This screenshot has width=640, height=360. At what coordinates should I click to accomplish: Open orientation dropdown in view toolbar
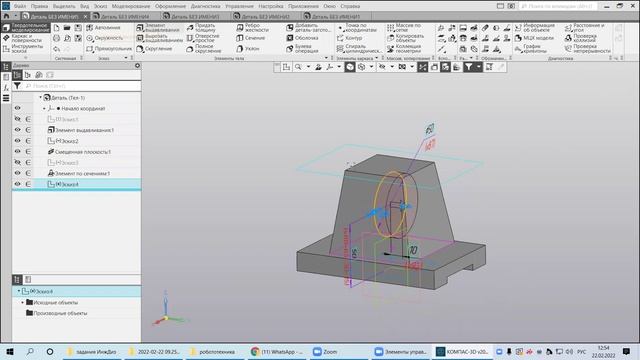pyautogui.click(x=339, y=67)
